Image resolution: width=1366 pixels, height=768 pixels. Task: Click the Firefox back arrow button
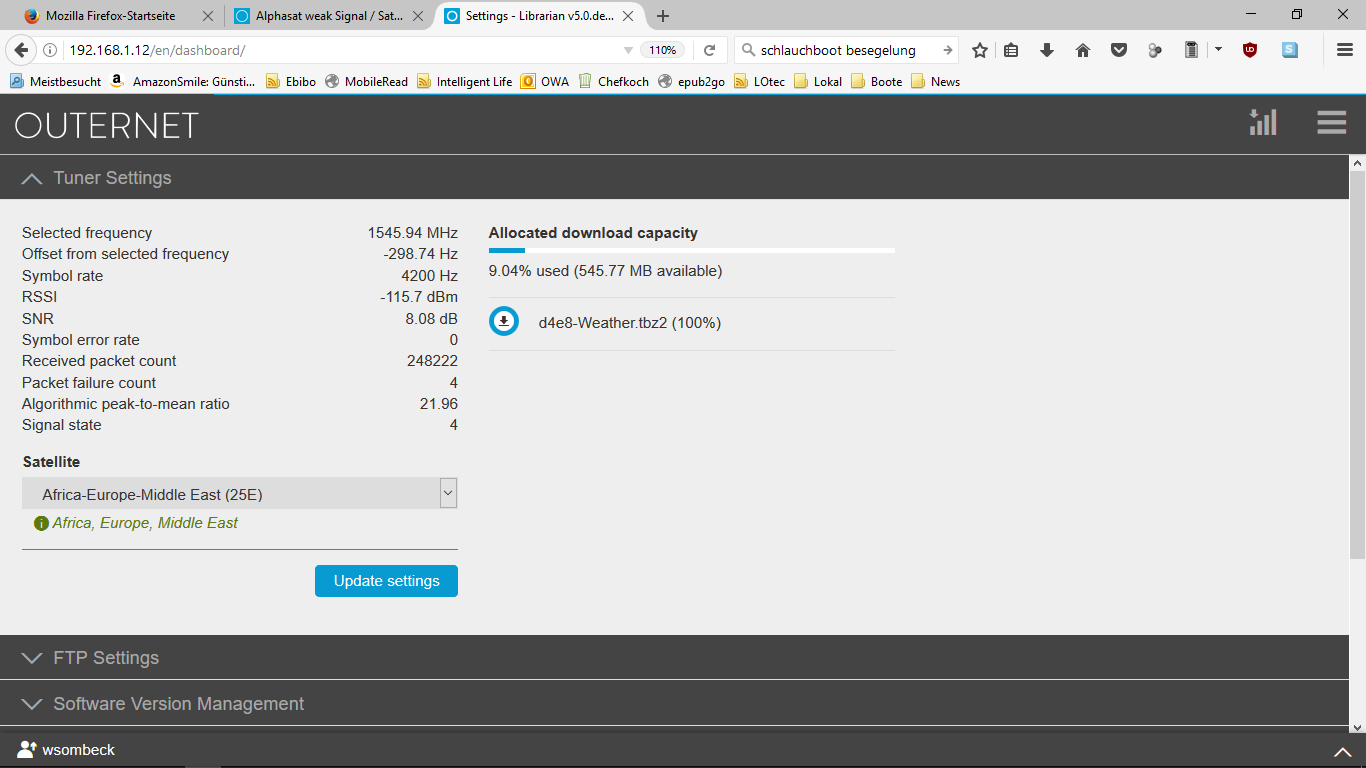click(19, 50)
